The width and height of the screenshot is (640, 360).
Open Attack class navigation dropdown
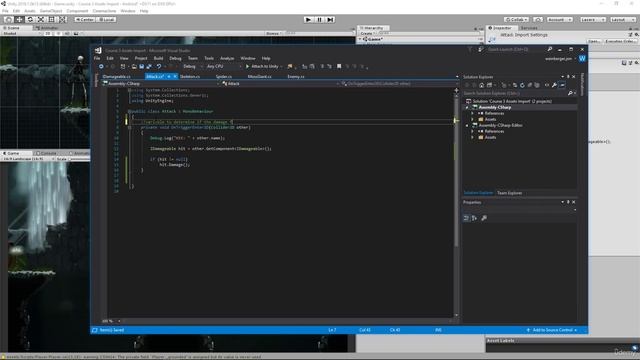click(x=280, y=84)
